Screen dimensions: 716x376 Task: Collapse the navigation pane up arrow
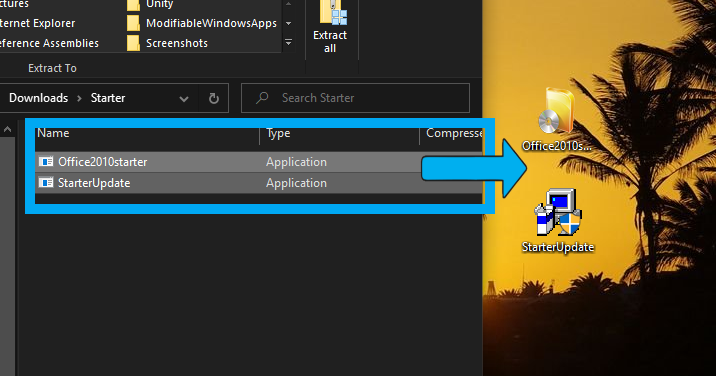[x=7, y=130]
